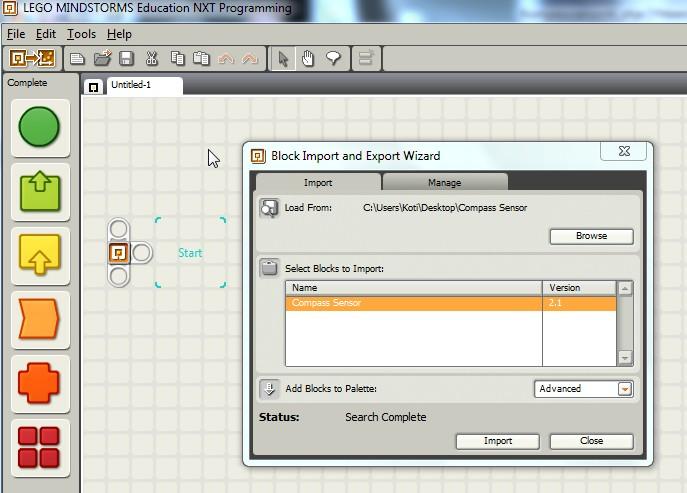Select the Untitled-1 program tab
The image size is (687, 493).
145,85
